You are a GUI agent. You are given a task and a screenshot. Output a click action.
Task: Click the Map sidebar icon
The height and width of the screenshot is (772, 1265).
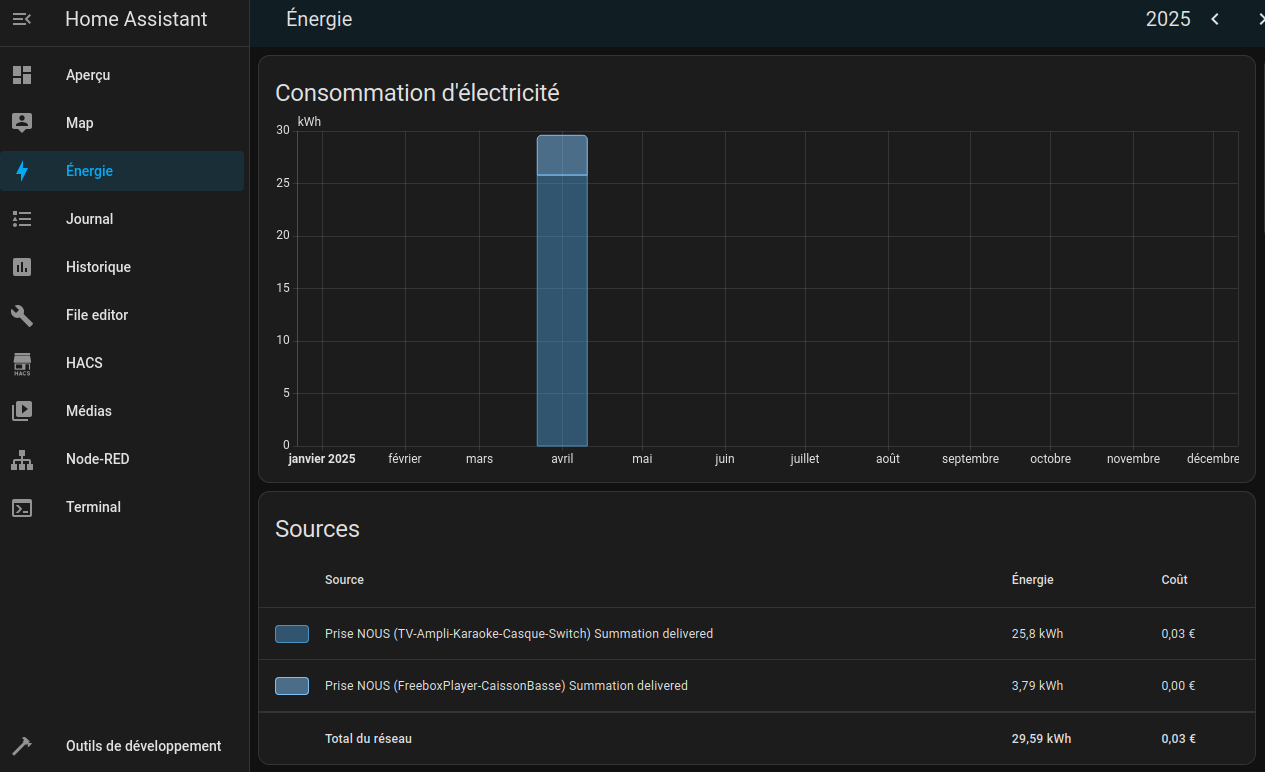(x=22, y=123)
